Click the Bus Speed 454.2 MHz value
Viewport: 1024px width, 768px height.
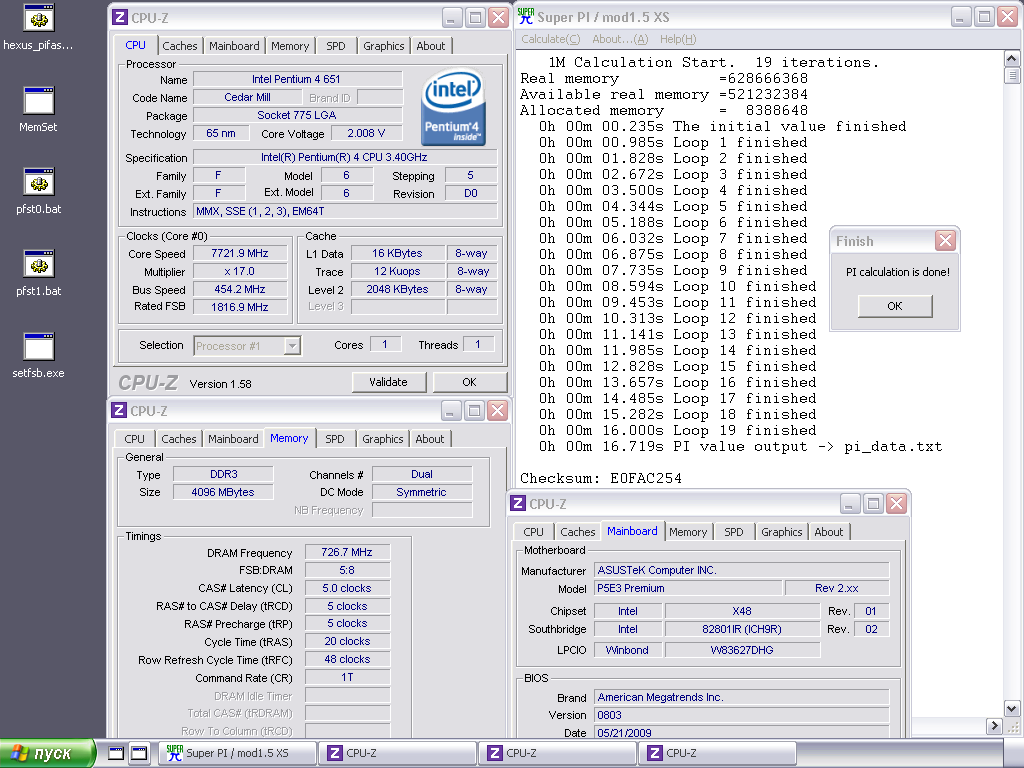pos(240,289)
